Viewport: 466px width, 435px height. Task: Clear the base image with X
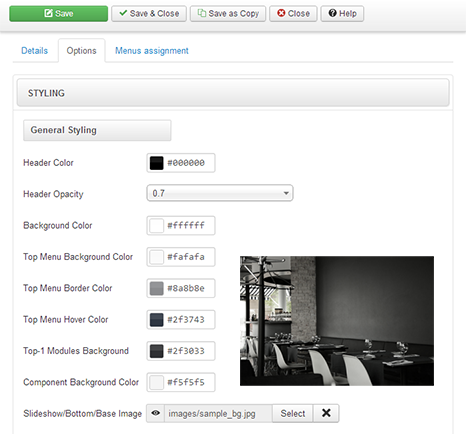(x=326, y=413)
